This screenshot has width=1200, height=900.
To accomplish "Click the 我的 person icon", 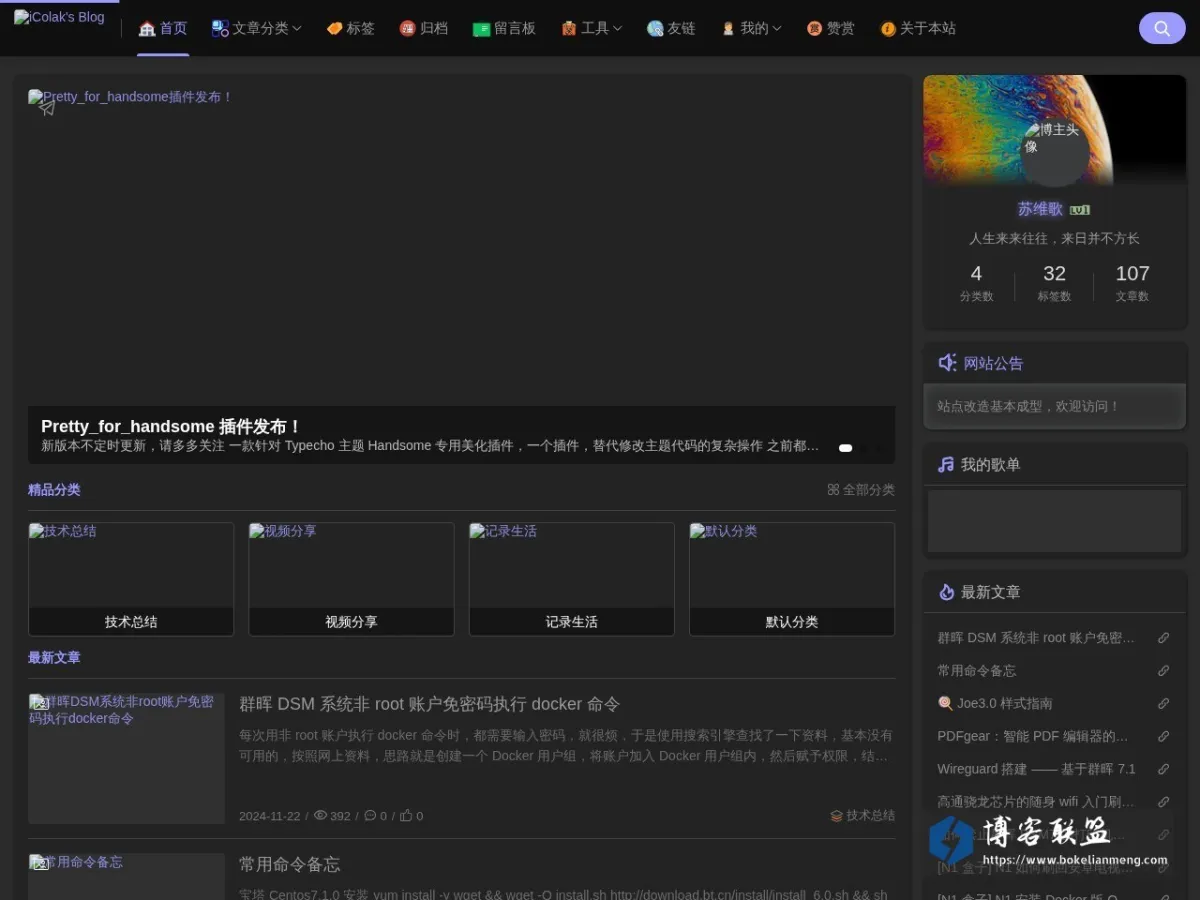I will (728, 29).
